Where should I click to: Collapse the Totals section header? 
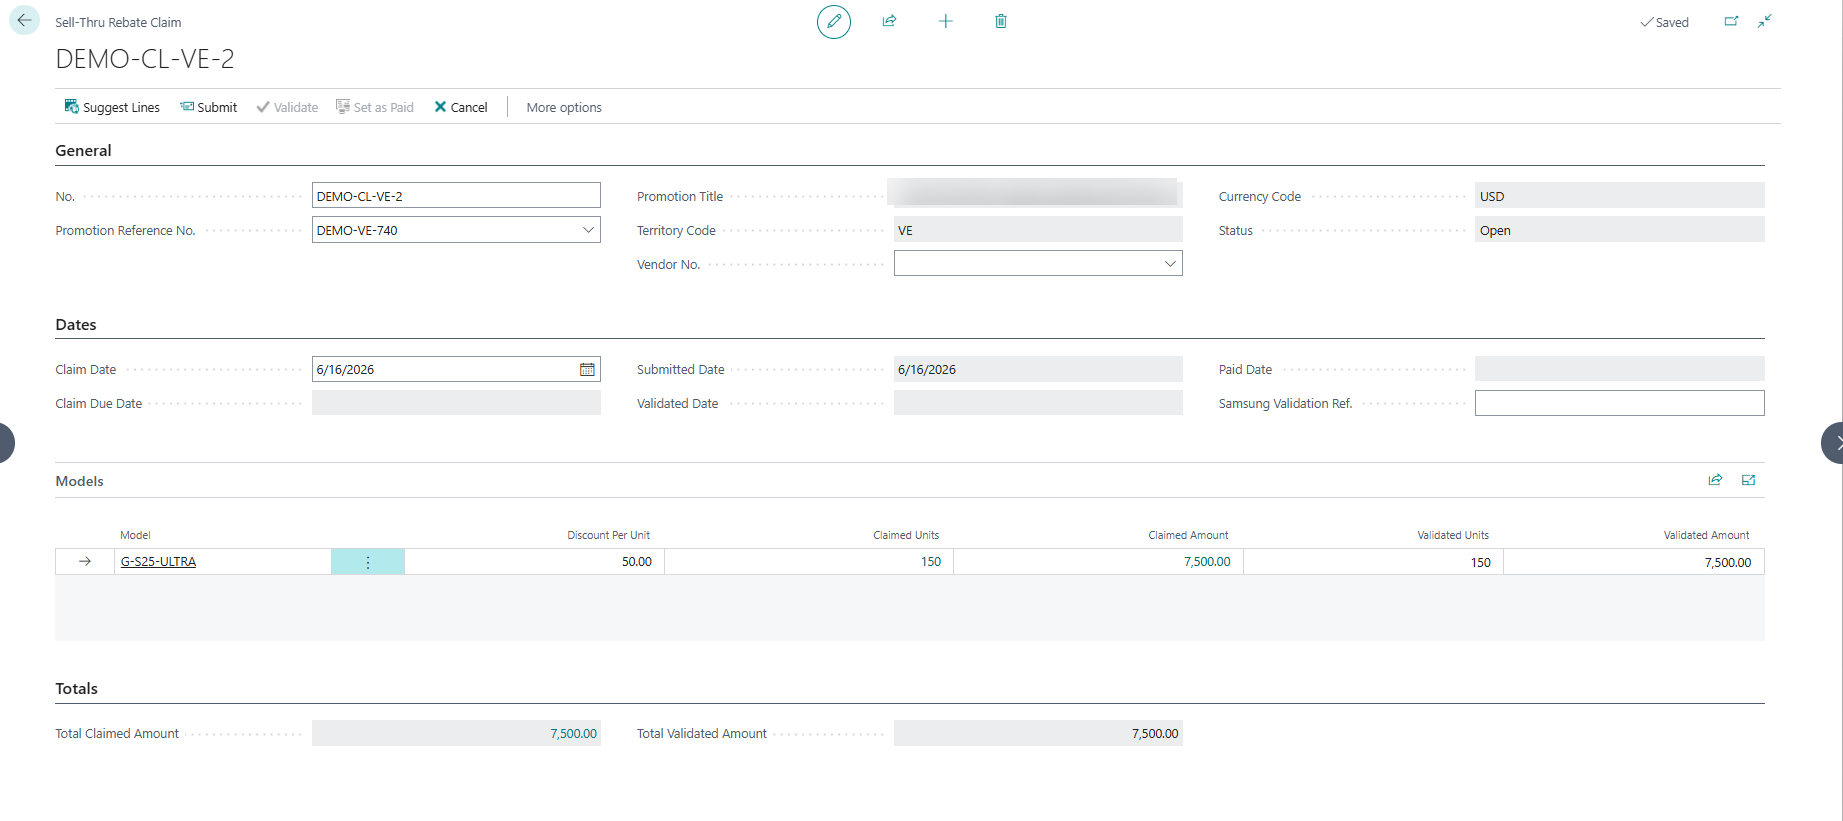coord(76,689)
